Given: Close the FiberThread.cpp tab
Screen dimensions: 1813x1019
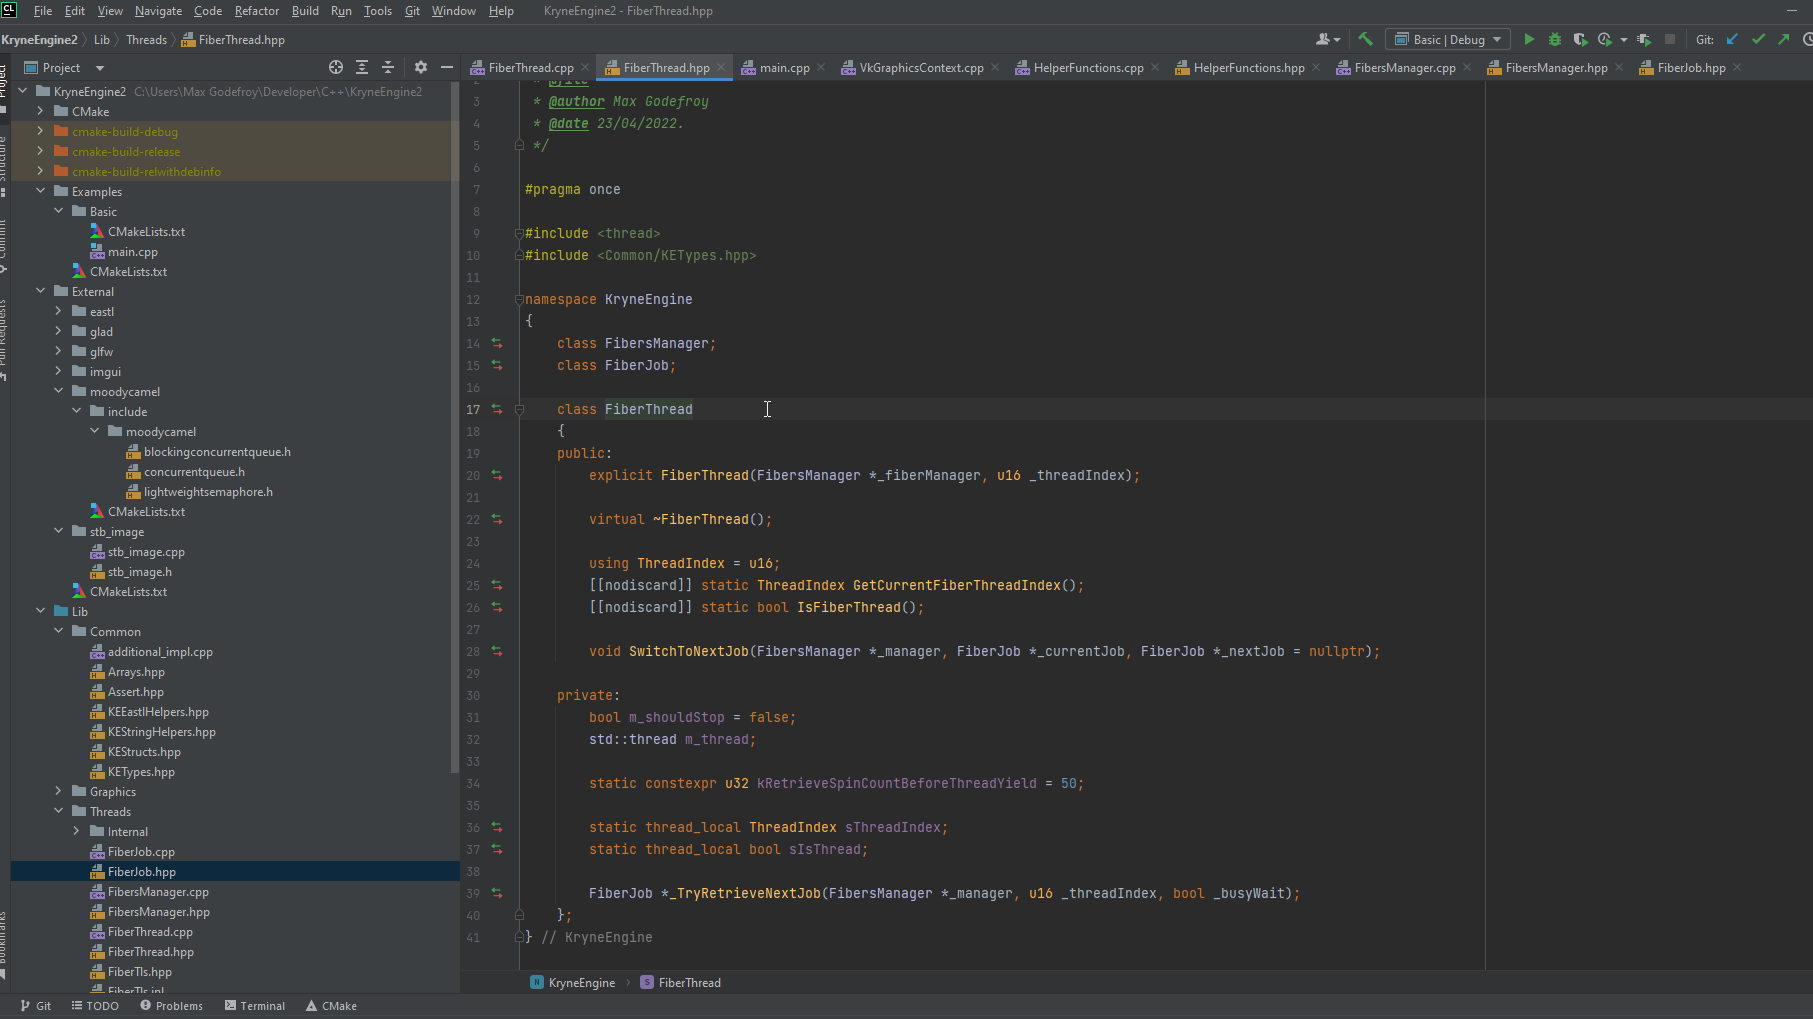Looking at the screenshot, I should point(586,67).
